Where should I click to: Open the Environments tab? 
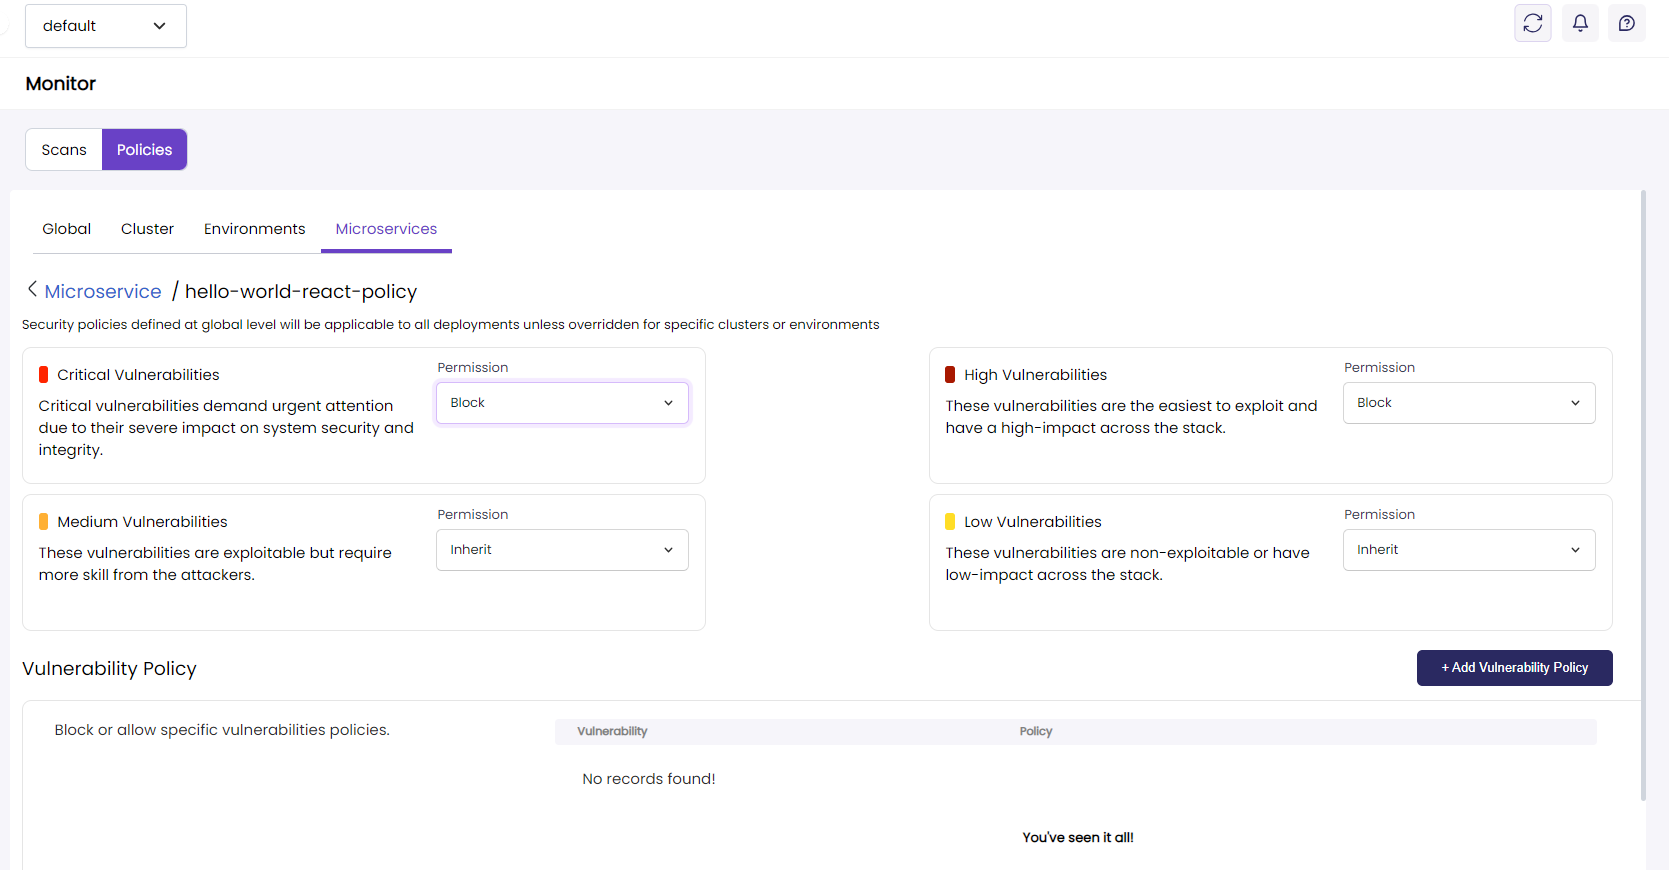(x=254, y=229)
